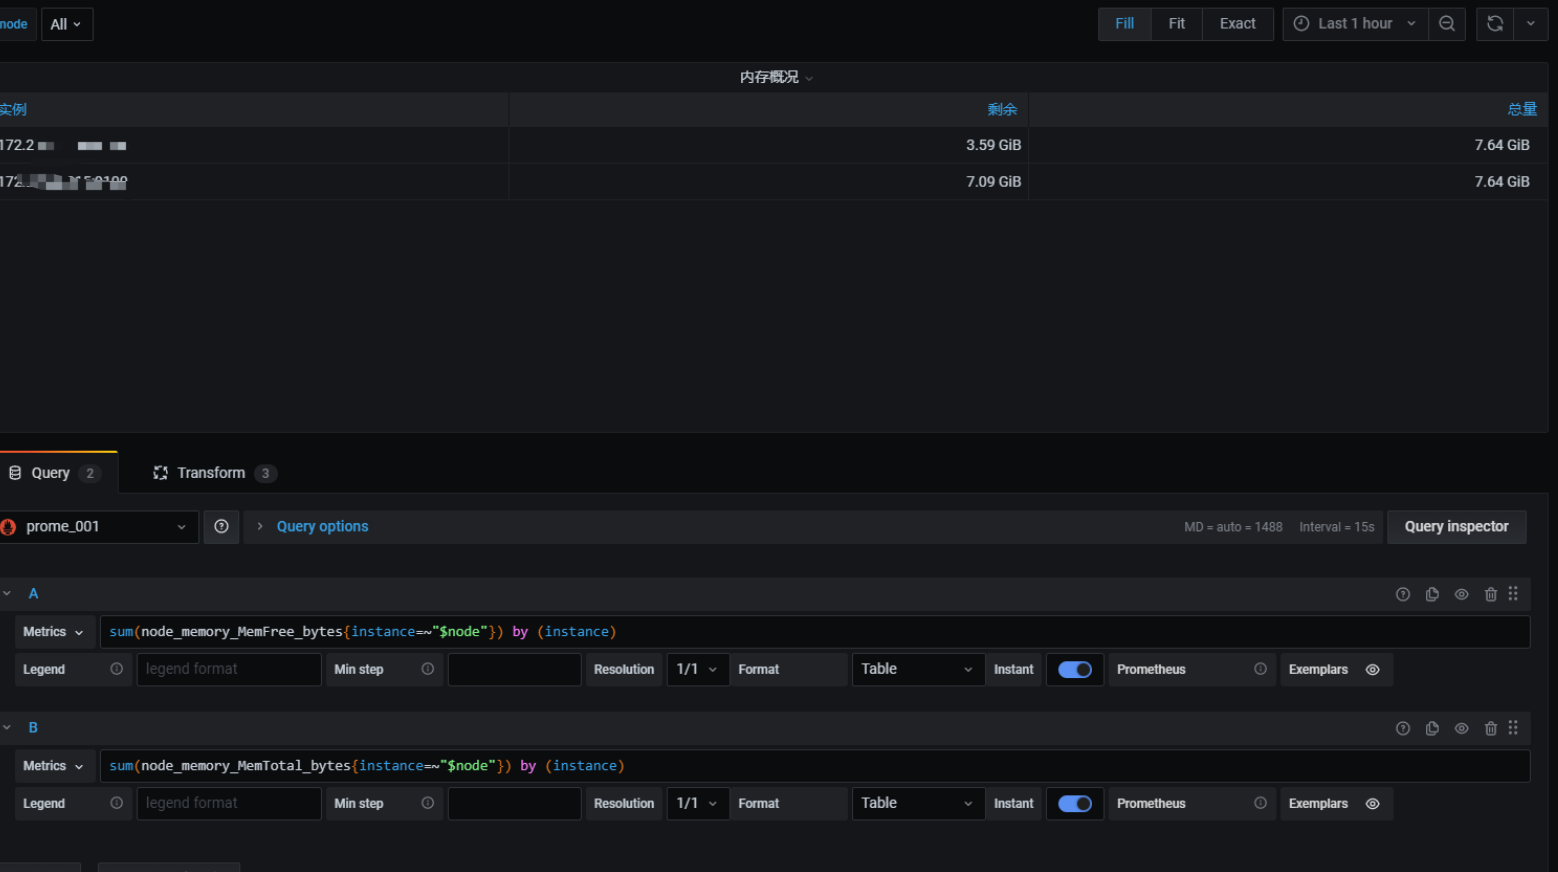Click the query B name label
The image size is (1558, 872).
click(33, 728)
